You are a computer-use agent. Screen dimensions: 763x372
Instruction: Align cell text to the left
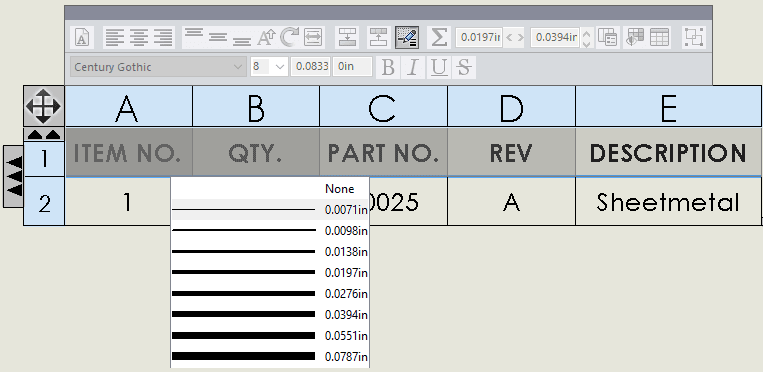[x=115, y=37]
